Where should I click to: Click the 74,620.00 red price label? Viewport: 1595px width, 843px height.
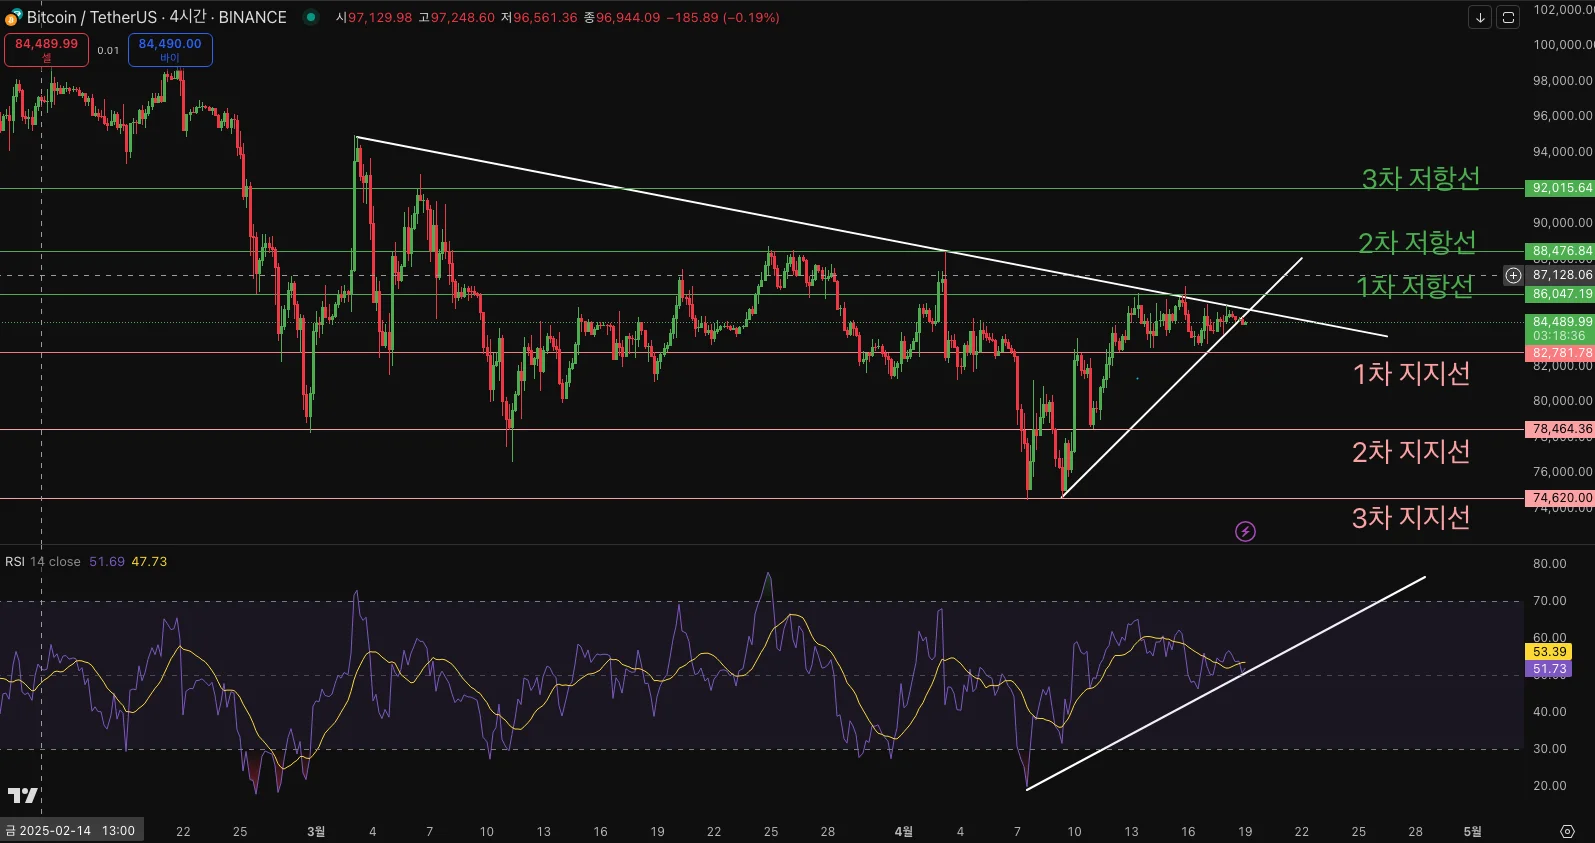tap(1560, 498)
